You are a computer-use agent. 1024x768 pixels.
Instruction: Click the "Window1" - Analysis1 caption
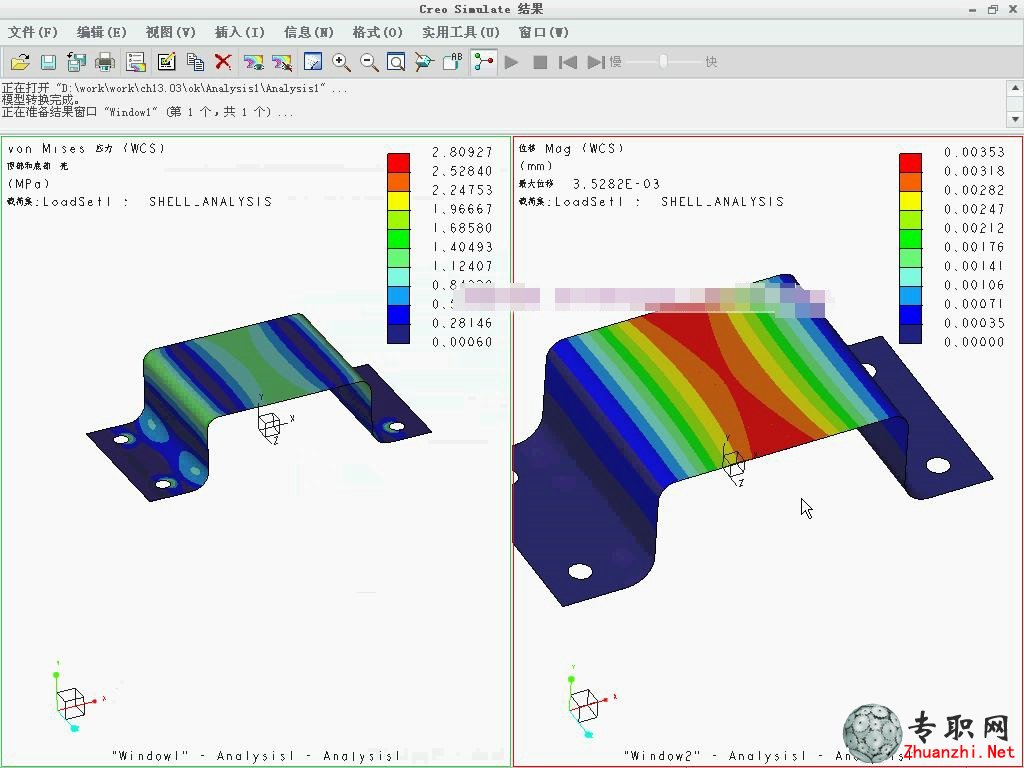tap(256, 756)
